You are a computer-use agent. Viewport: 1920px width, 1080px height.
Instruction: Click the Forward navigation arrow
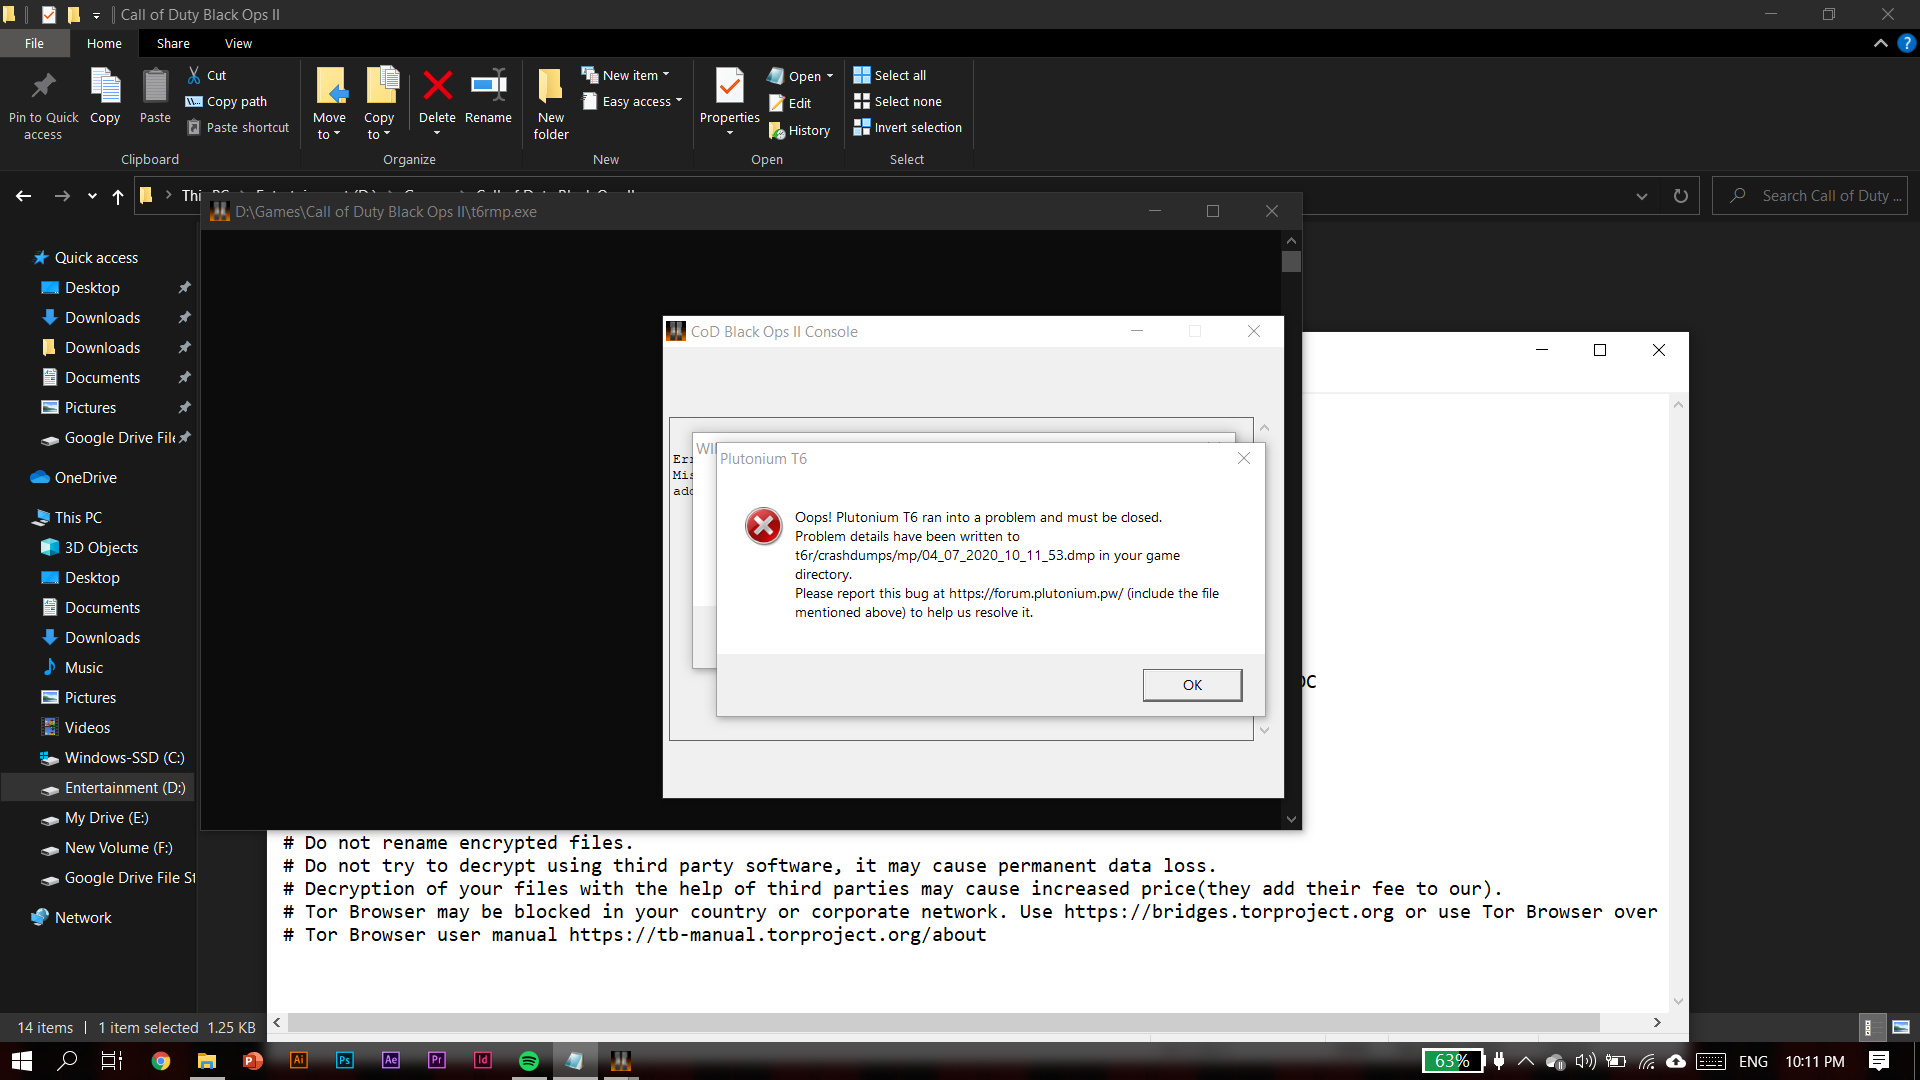(62, 196)
